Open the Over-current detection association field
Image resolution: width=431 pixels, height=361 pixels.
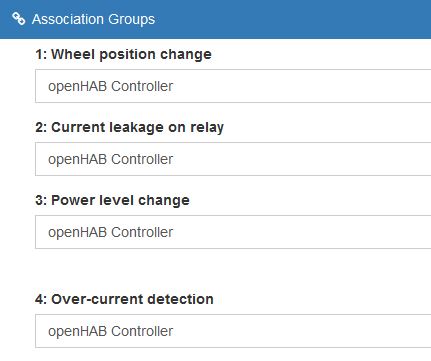[x=233, y=331]
